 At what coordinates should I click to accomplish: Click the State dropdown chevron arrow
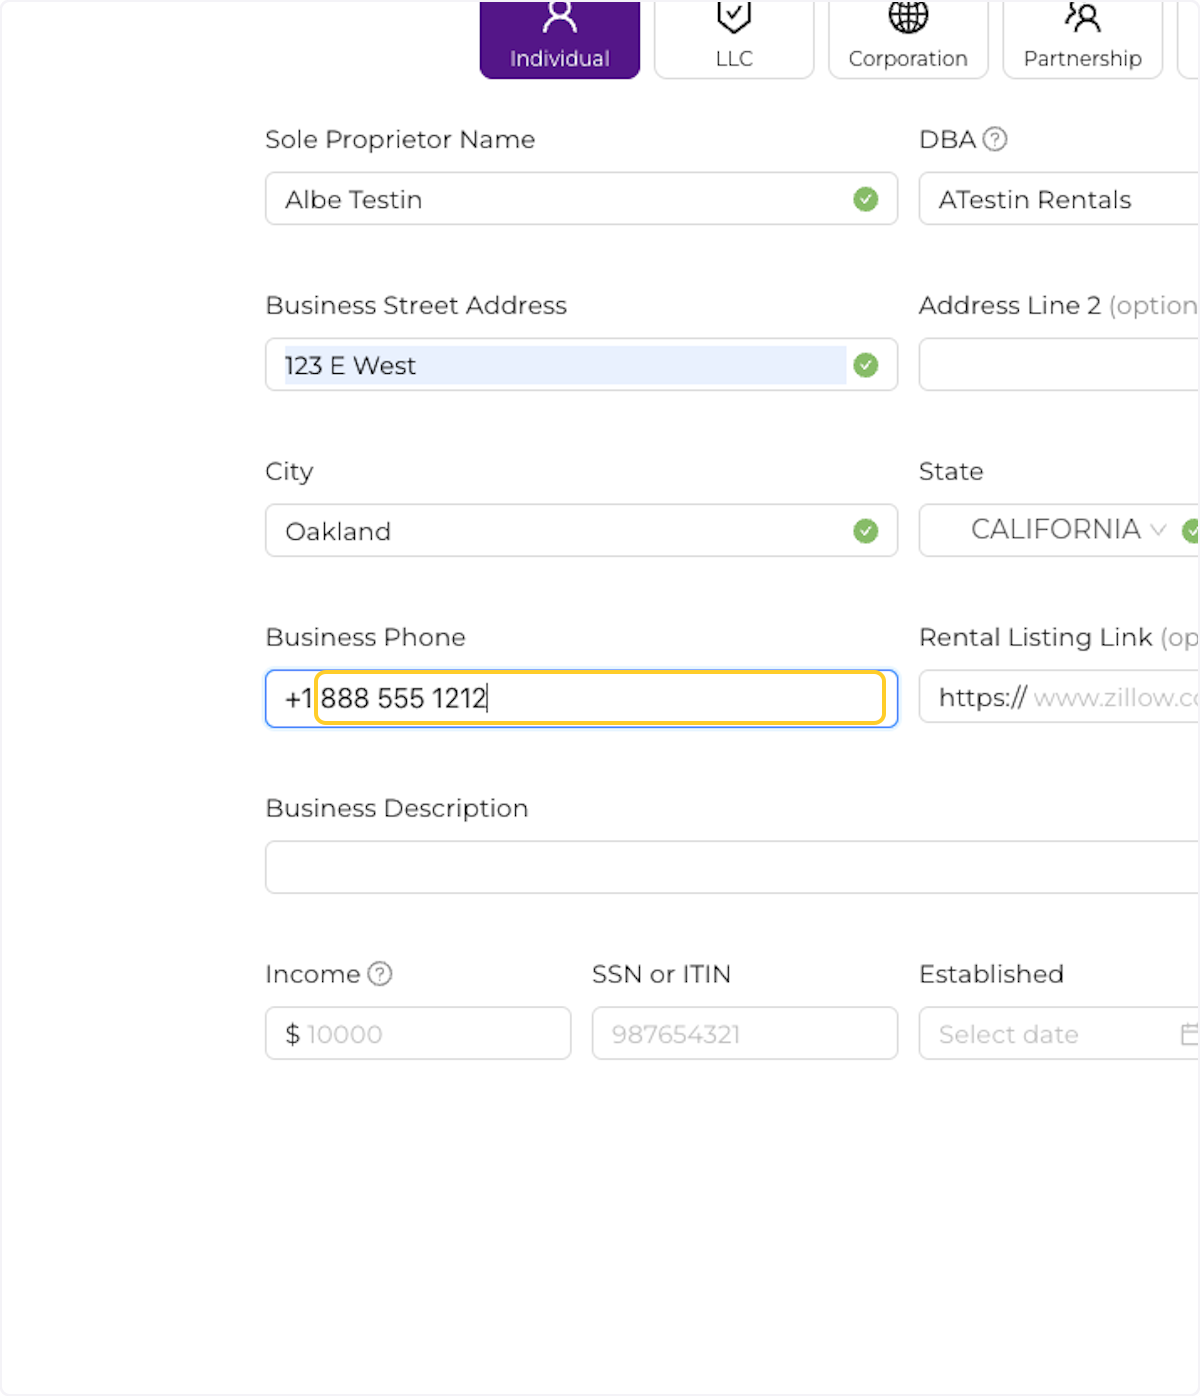coord(1158,529)
